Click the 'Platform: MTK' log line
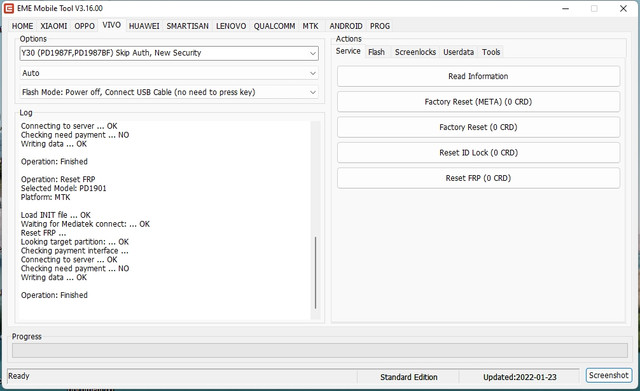 [45, 197]
